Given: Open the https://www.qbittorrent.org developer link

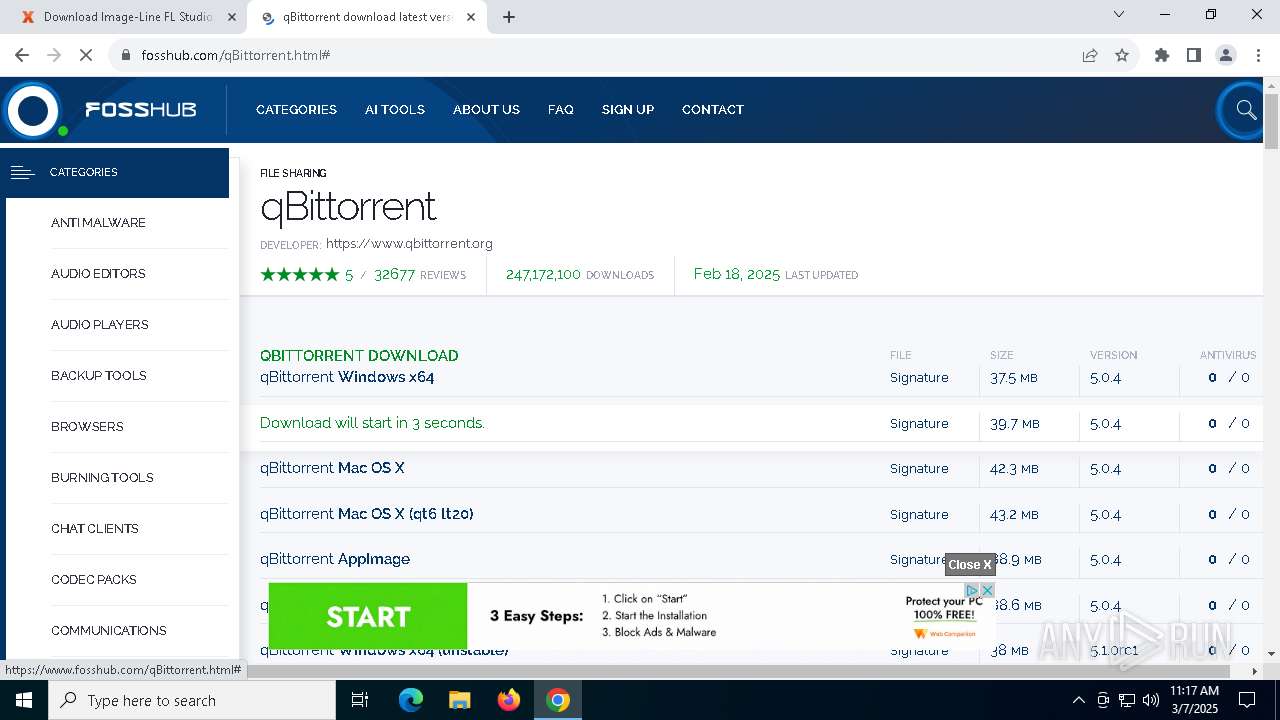Looking at the screenshot, I should click(409, 243).
